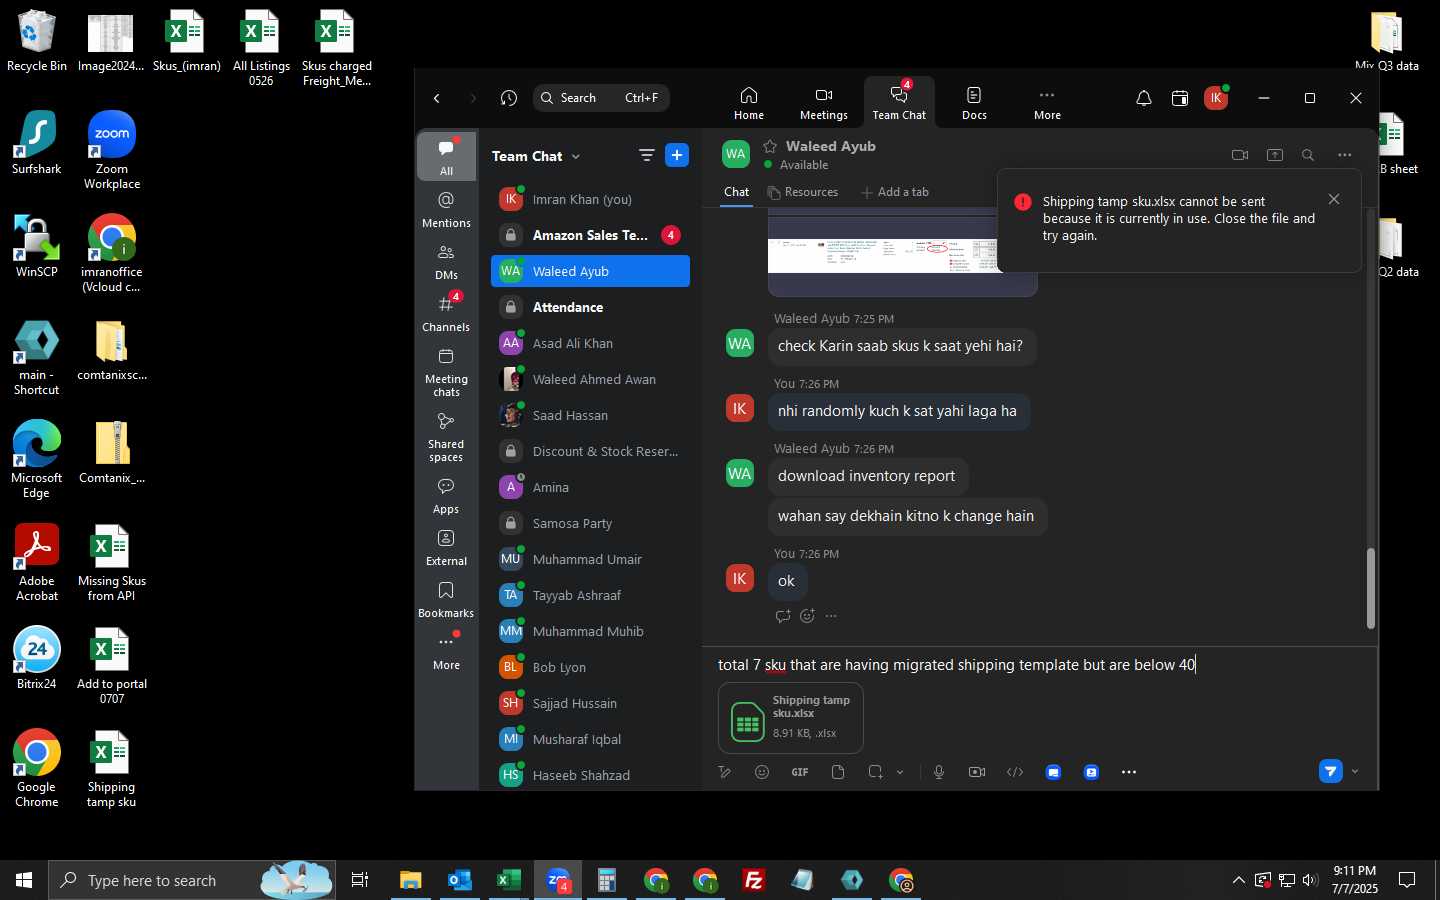1440x900 pixels.
Task: Expand the Team Chat dropdown chevron
Action: 576,157
